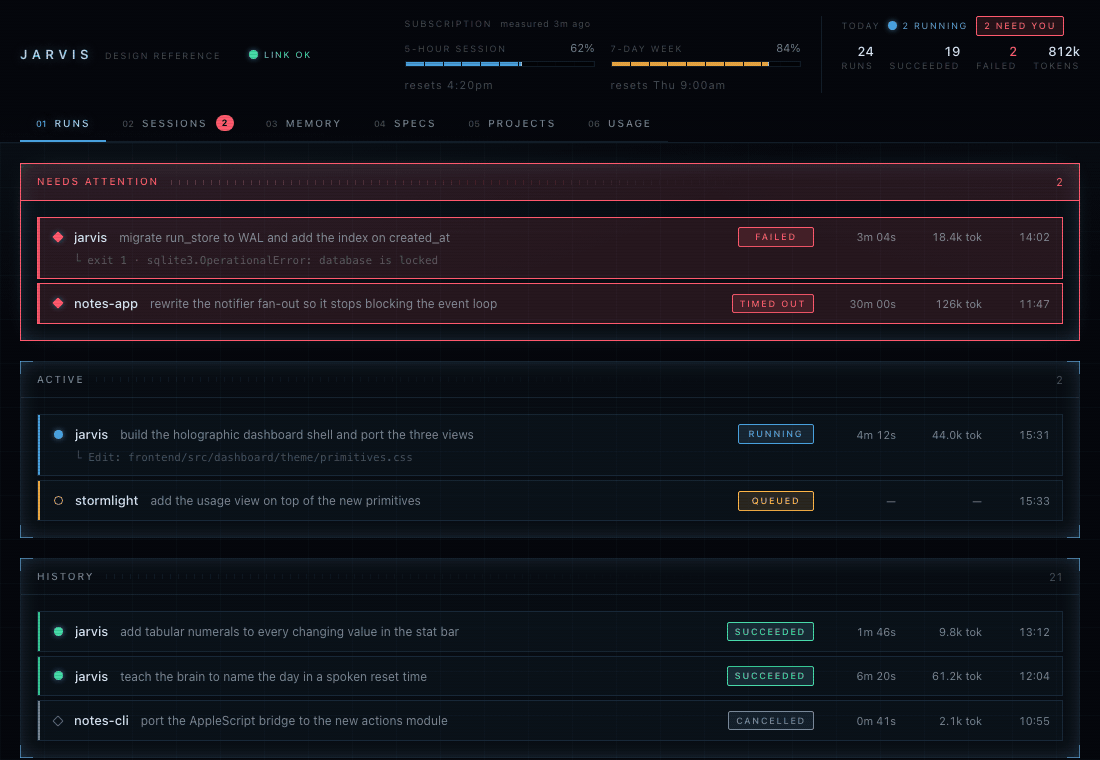Click the green LINK OK status dot
Screen dimensions: 1100x760
[x=253, y=55]
